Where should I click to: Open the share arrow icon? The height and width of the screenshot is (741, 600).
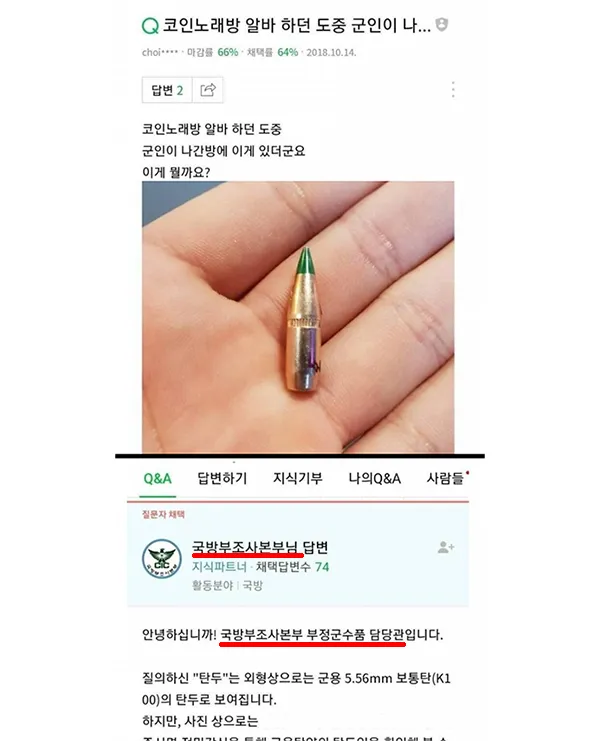[208, 90]
